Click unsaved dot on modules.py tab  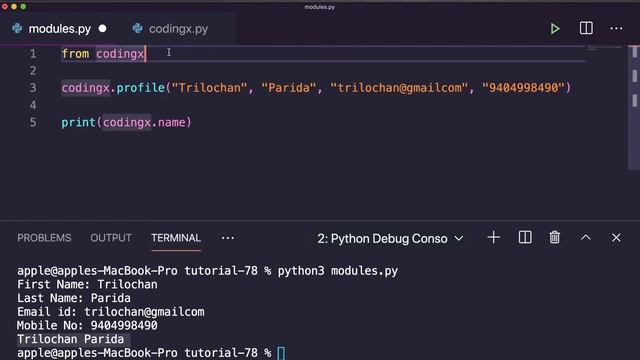pyautogui.click(x=102, y=29)
